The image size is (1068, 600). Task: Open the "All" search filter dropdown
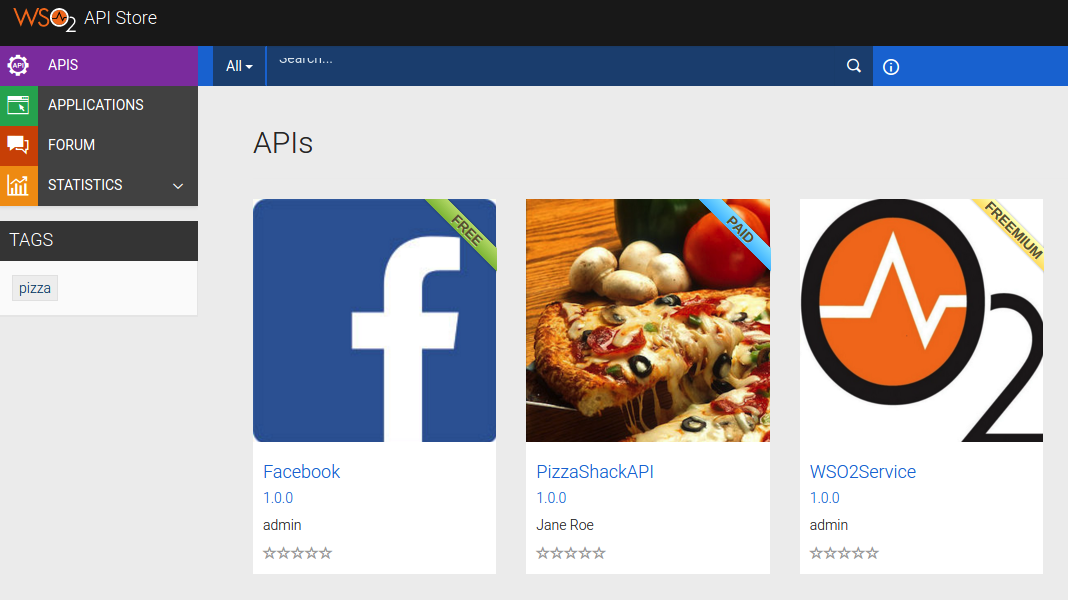coord(238,65)
